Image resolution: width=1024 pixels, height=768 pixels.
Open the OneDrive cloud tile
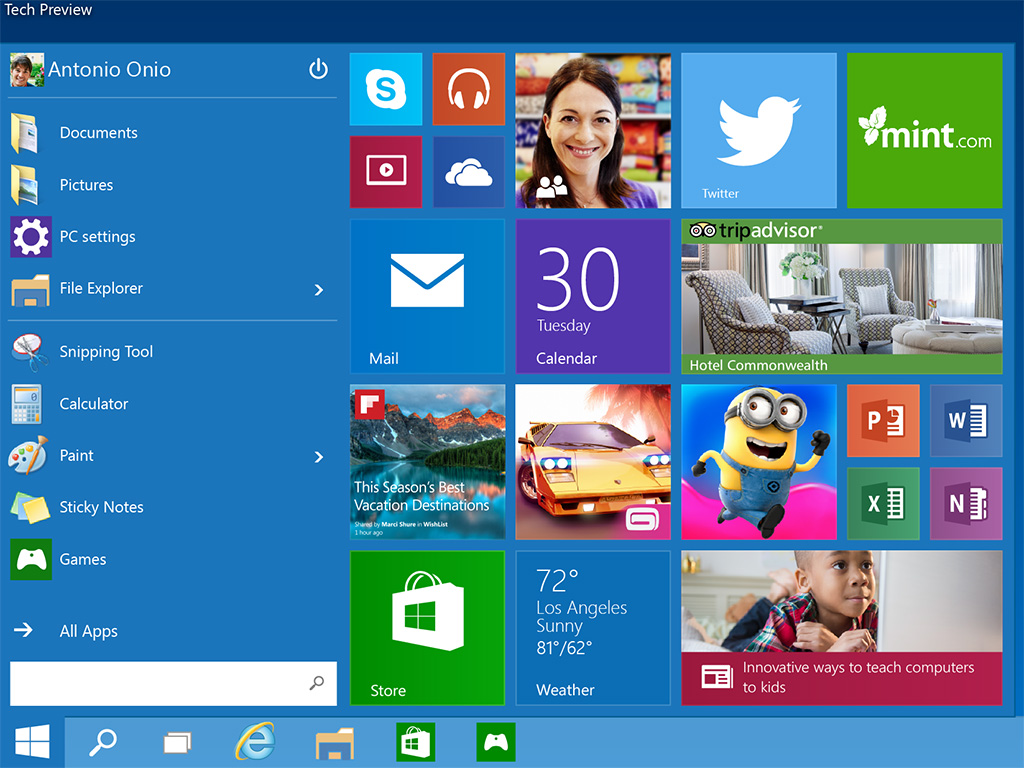pyautogui.click(x=468, y=172)
